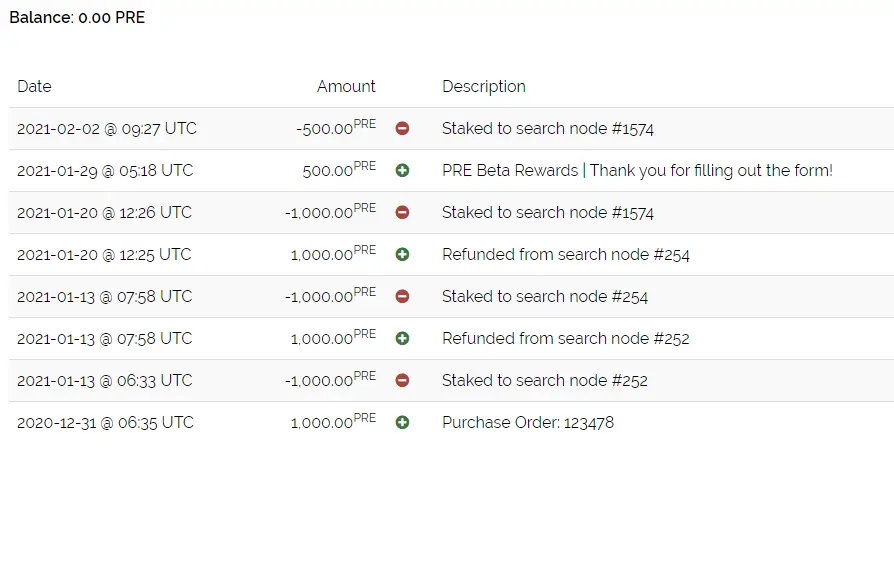Click the red minus icon for 2021-02-02 transaction
The width and height of the screenshot is (894, 568).
tap(402, 128)
